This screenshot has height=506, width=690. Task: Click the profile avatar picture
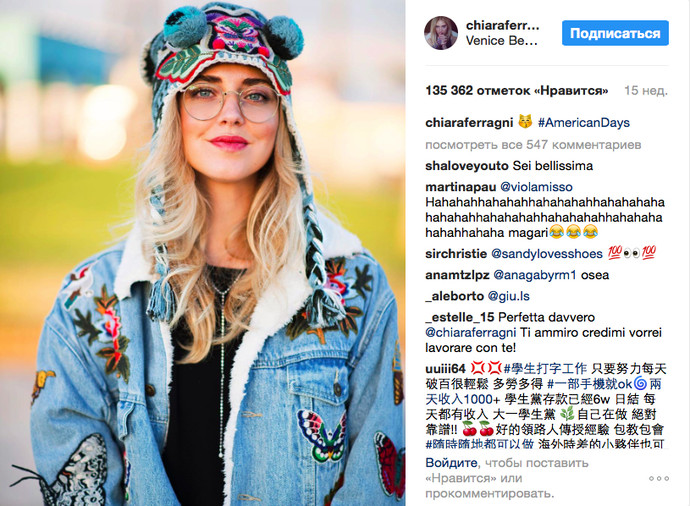(441, 33)
